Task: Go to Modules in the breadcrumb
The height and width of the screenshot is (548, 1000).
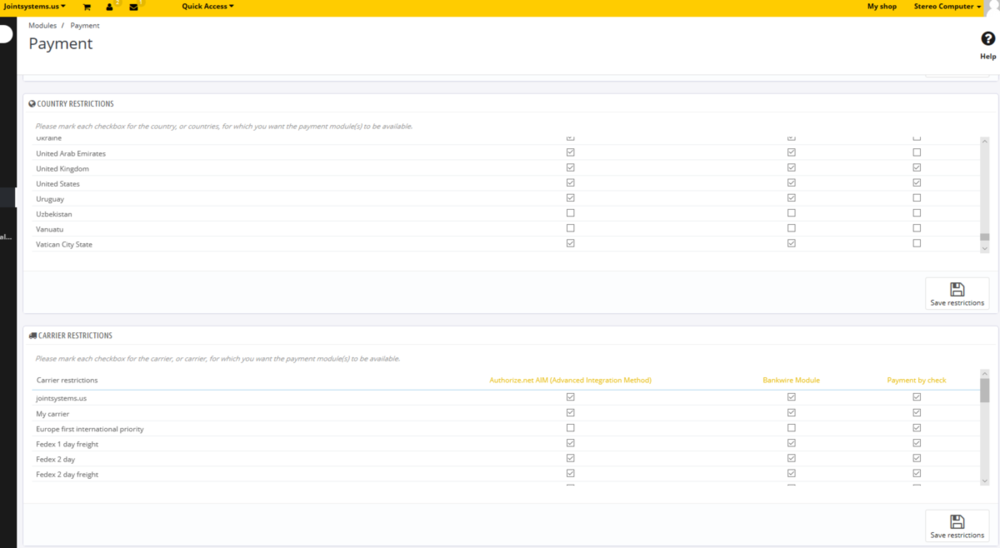Action: click(42, 25)
